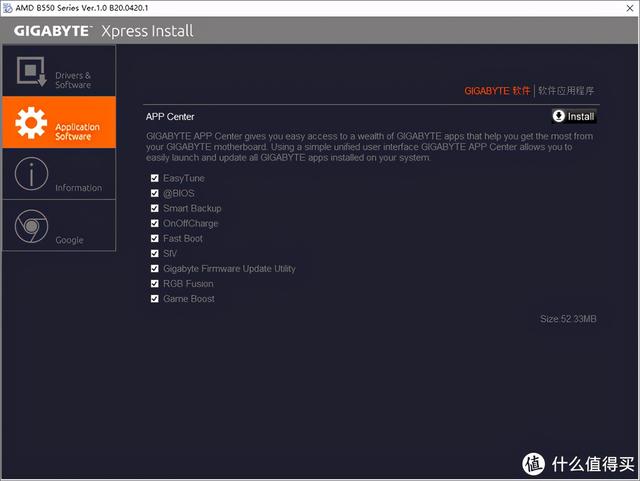Click the APP Center description paragraph
The width and height of the screenshot is (640, 481).
click(x=369, y=147)
